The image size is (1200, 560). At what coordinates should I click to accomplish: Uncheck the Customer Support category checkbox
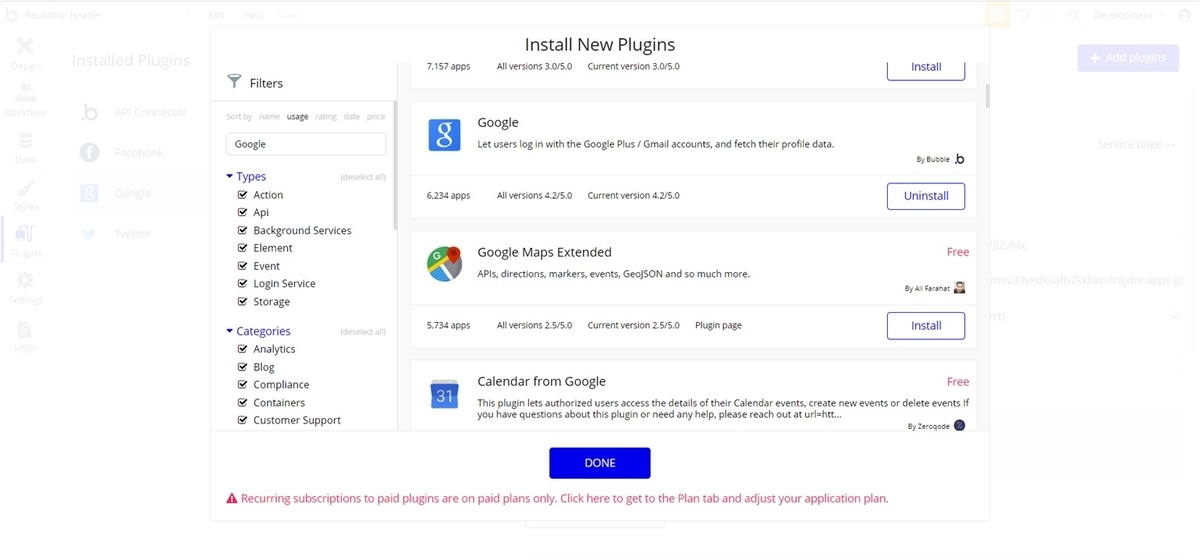click(242, 420)
